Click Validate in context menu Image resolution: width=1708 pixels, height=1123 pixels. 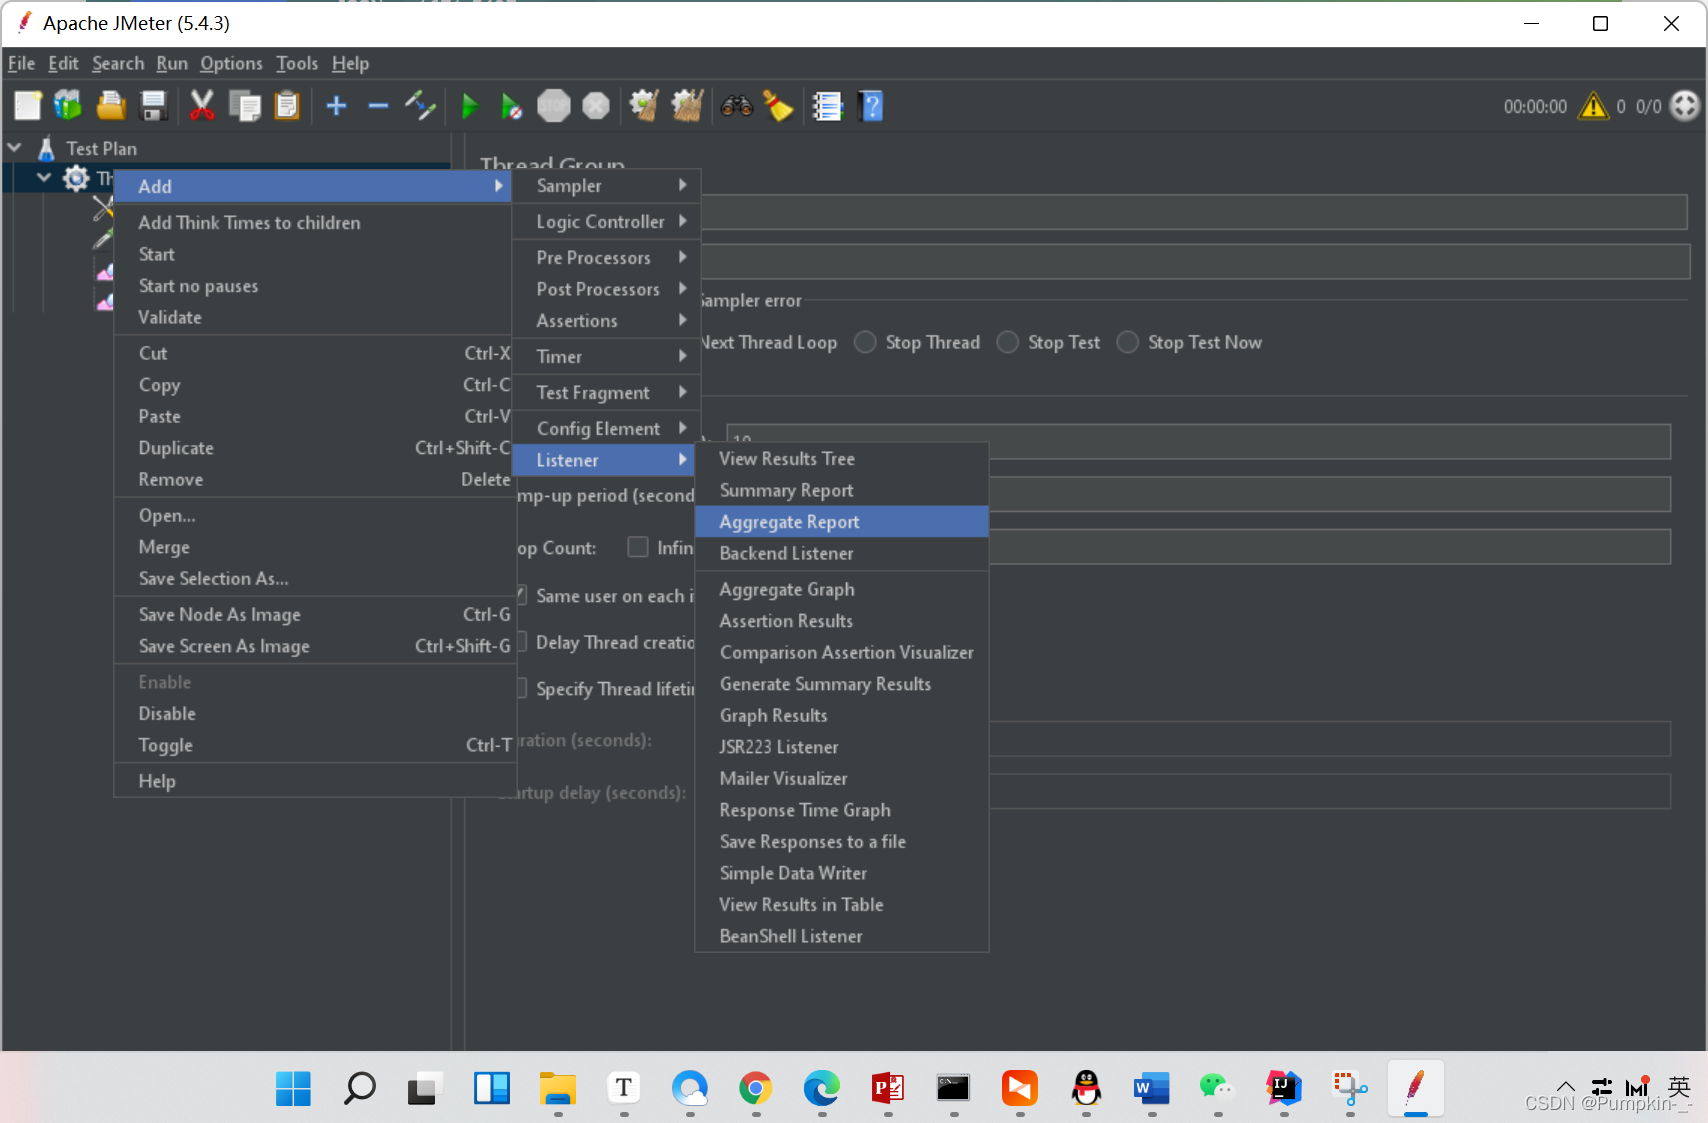[314, 317]
